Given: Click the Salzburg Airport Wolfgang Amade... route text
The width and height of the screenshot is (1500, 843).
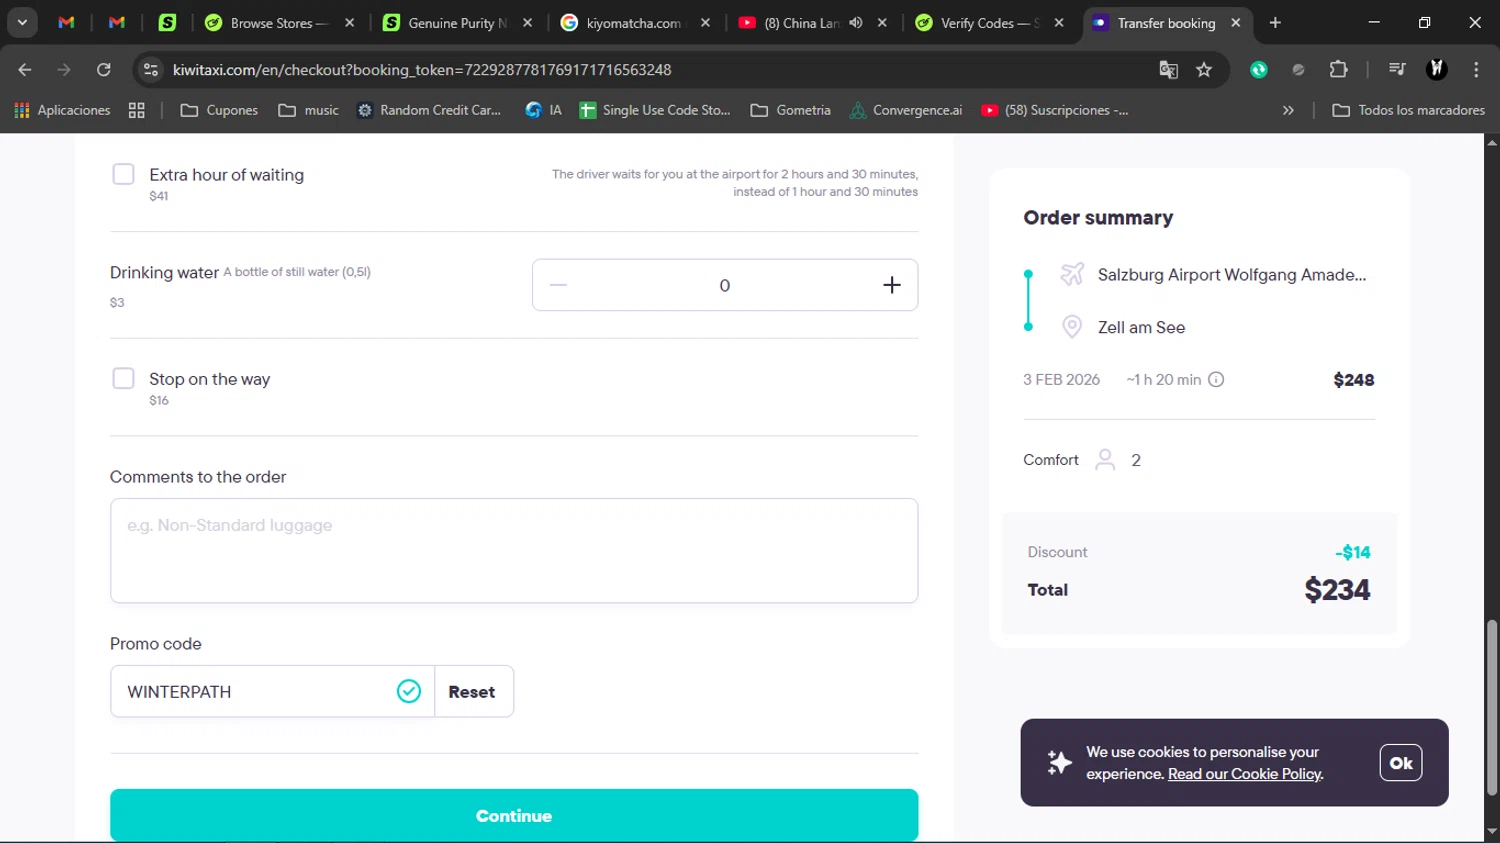Looking at the screenshot, I should click(x=1232, y=274).
